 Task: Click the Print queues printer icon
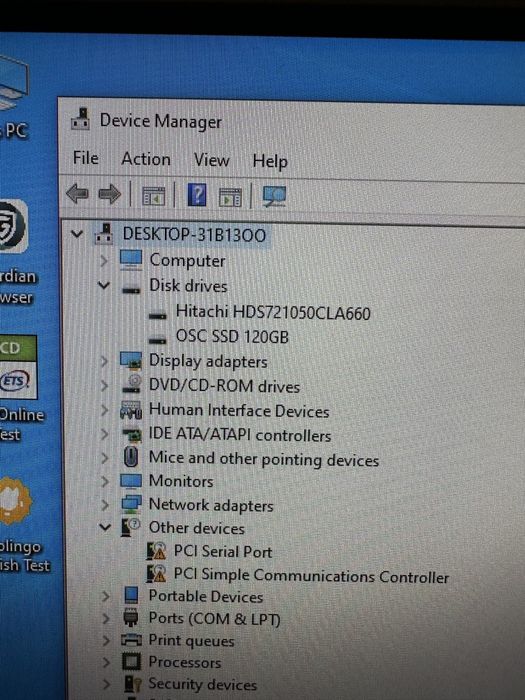[131, 640]
